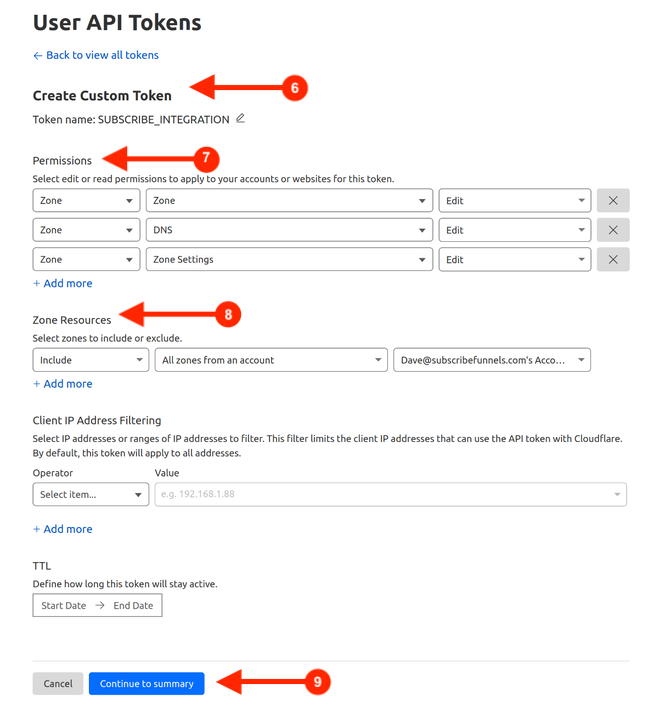Open the Operator Select item dropdown
The width and height of the screenshot is (670, 720).
[x=90, y=494]
